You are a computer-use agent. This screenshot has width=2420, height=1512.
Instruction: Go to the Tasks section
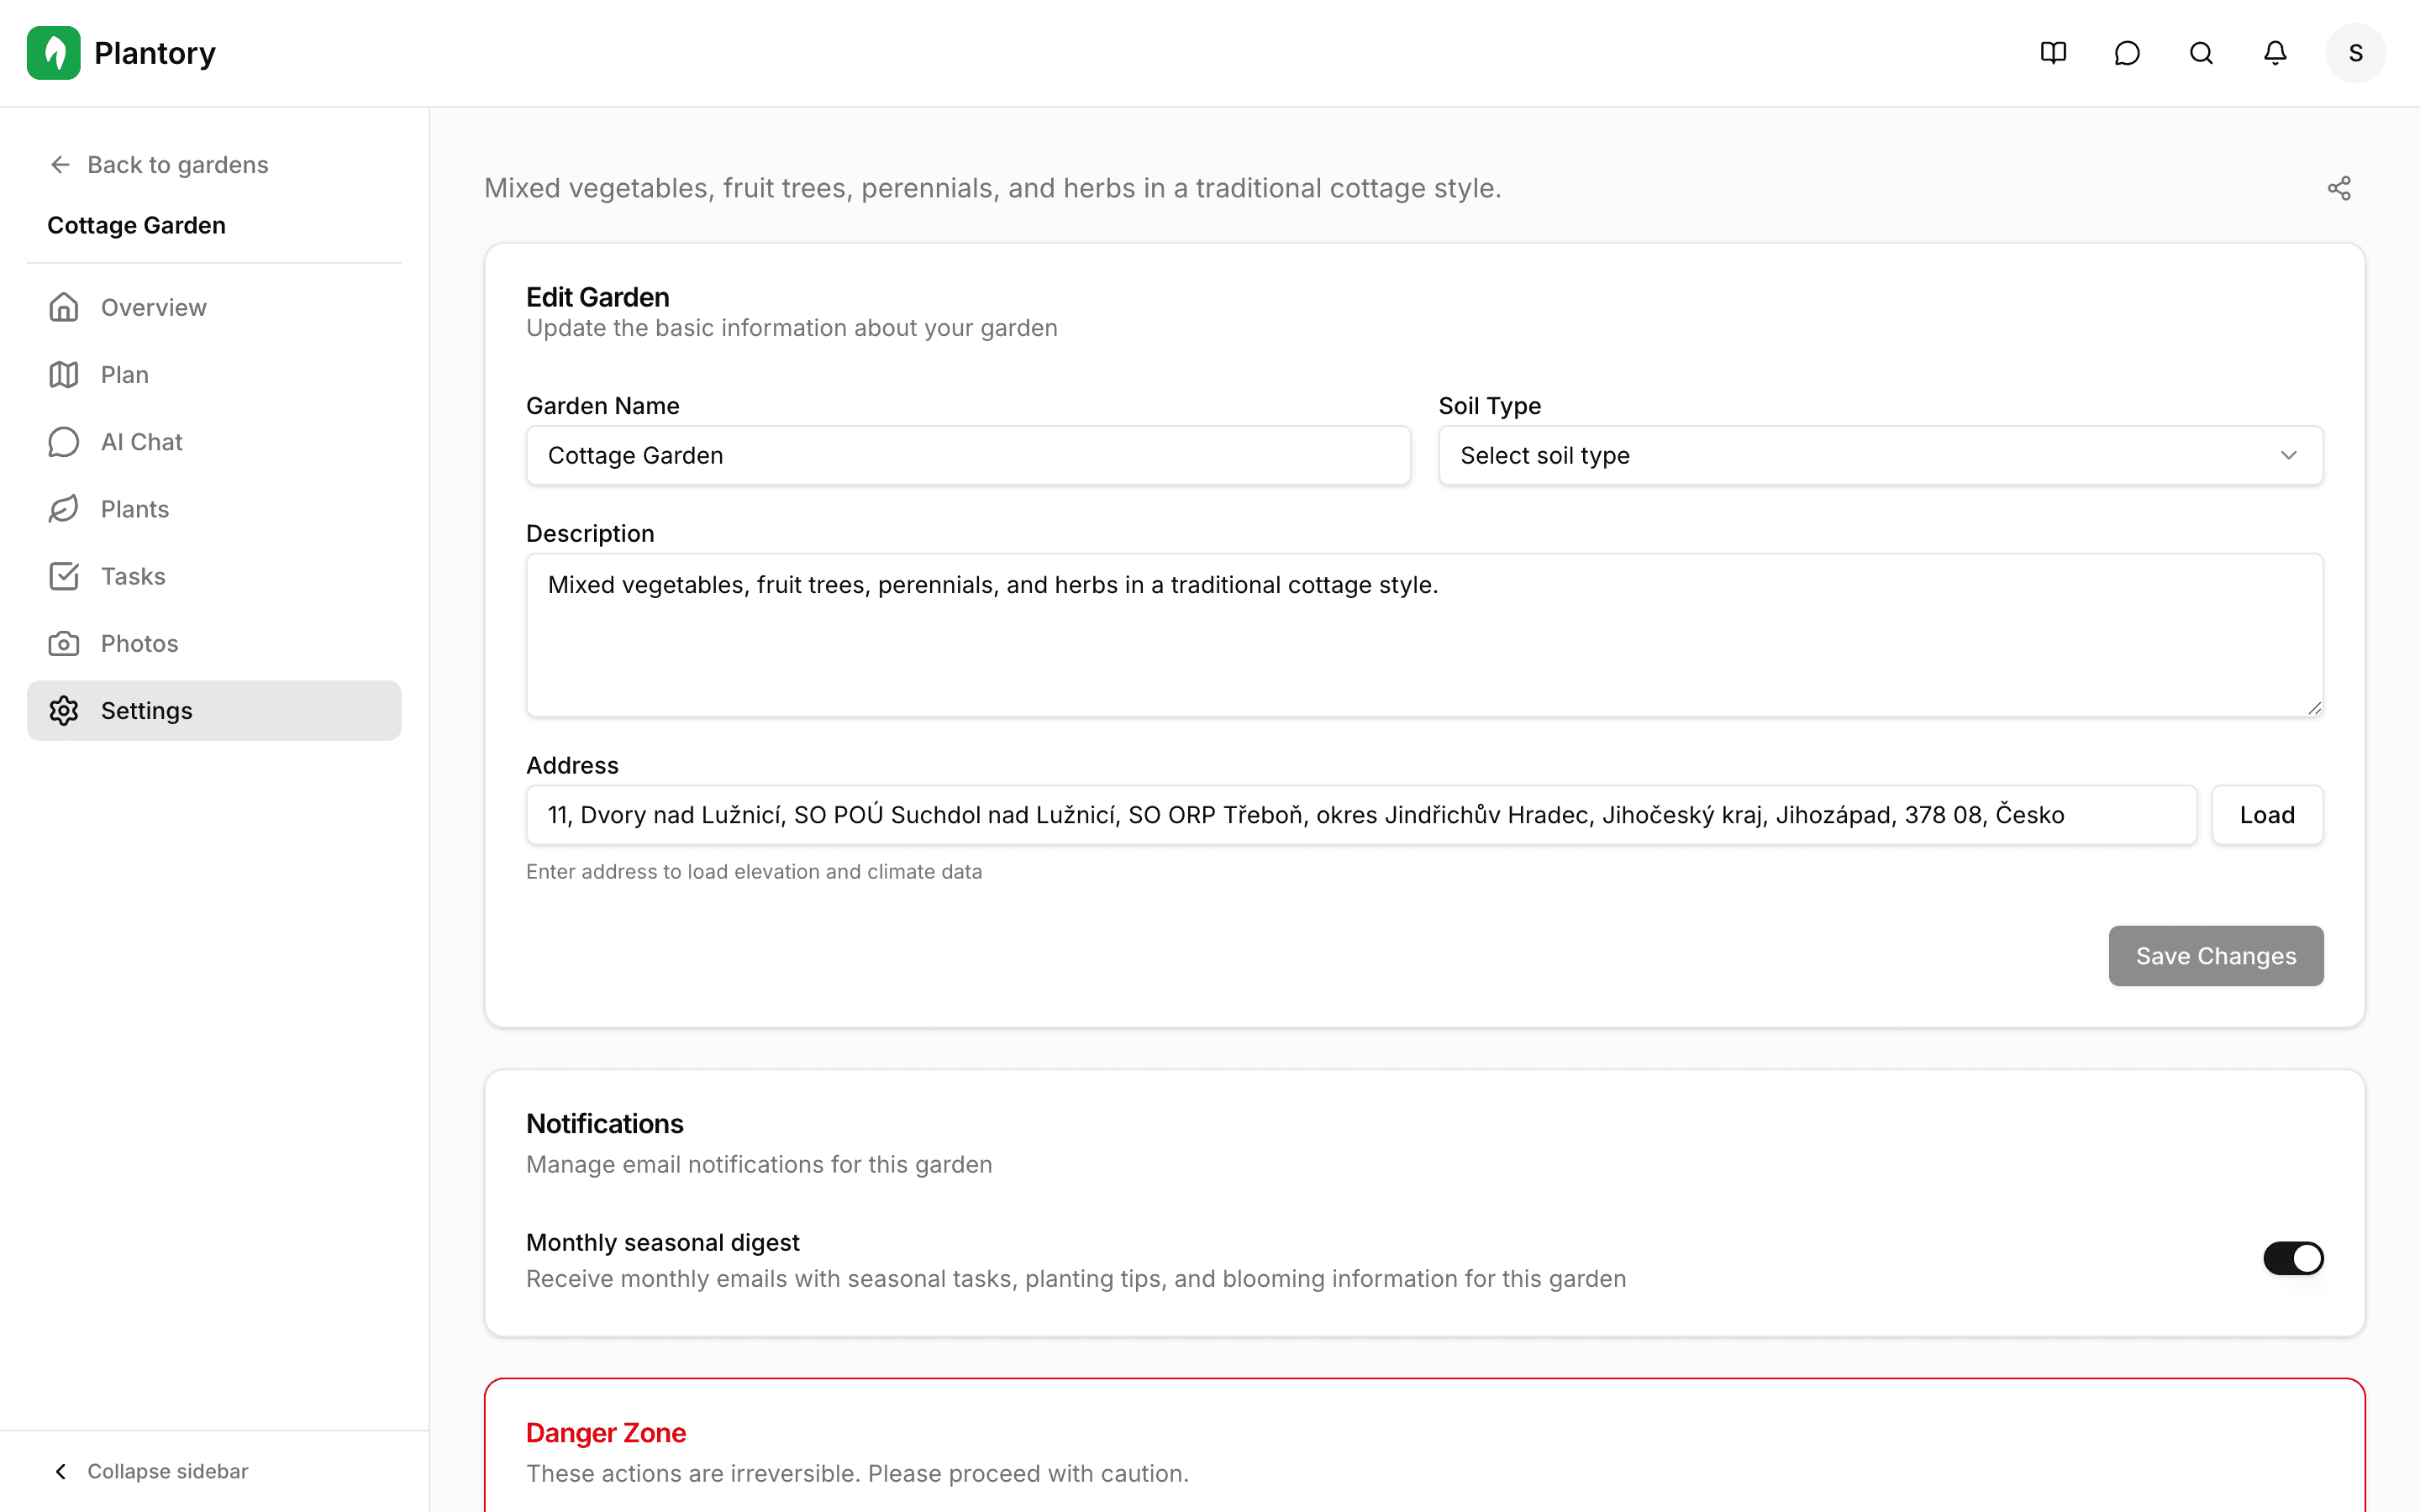click(133, 576)
